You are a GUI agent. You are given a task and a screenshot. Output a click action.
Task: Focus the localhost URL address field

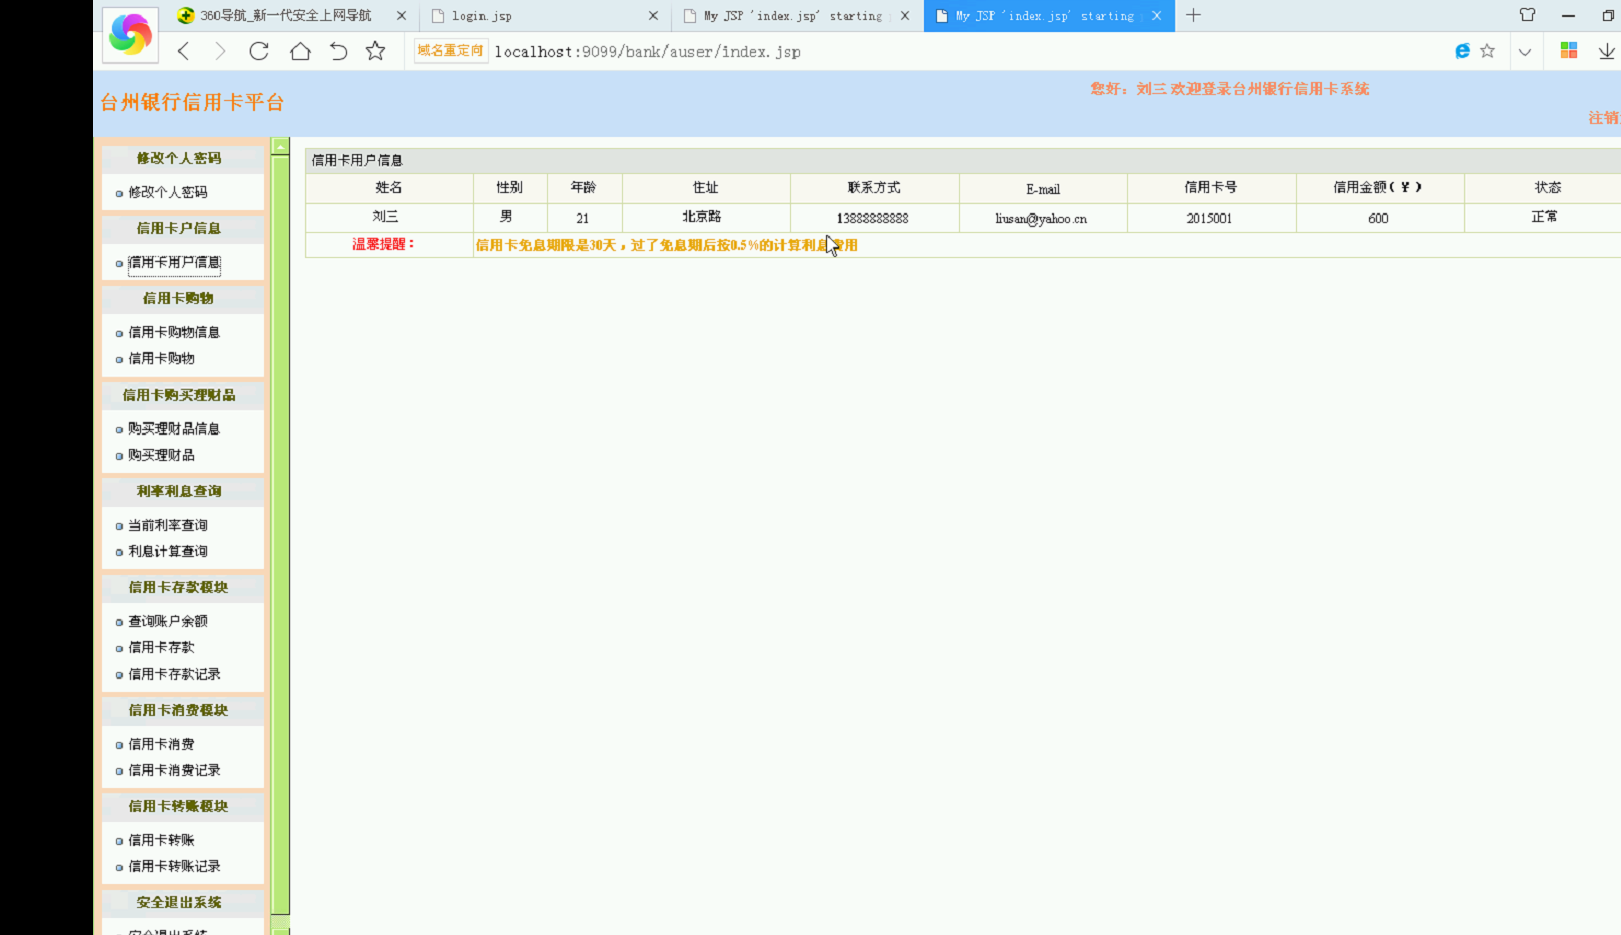coord(647,52)
